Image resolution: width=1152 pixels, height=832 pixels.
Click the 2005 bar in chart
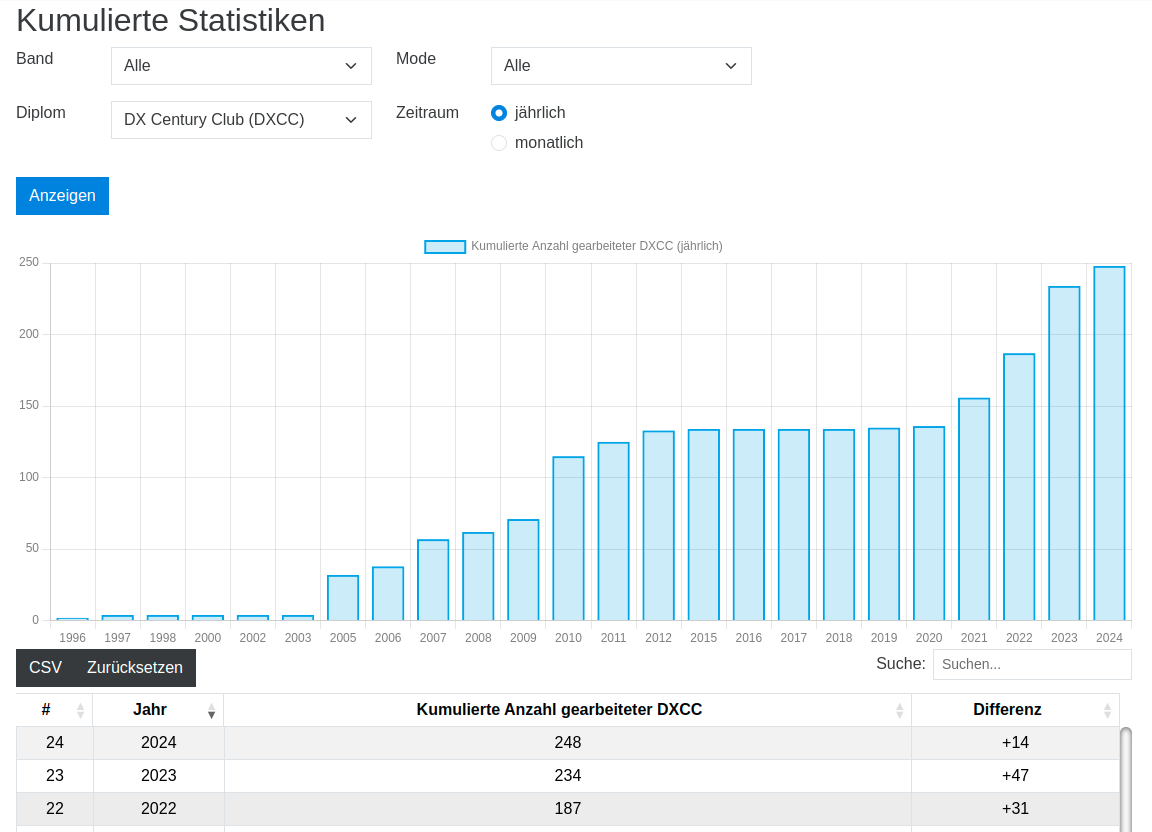click(343, 598)
